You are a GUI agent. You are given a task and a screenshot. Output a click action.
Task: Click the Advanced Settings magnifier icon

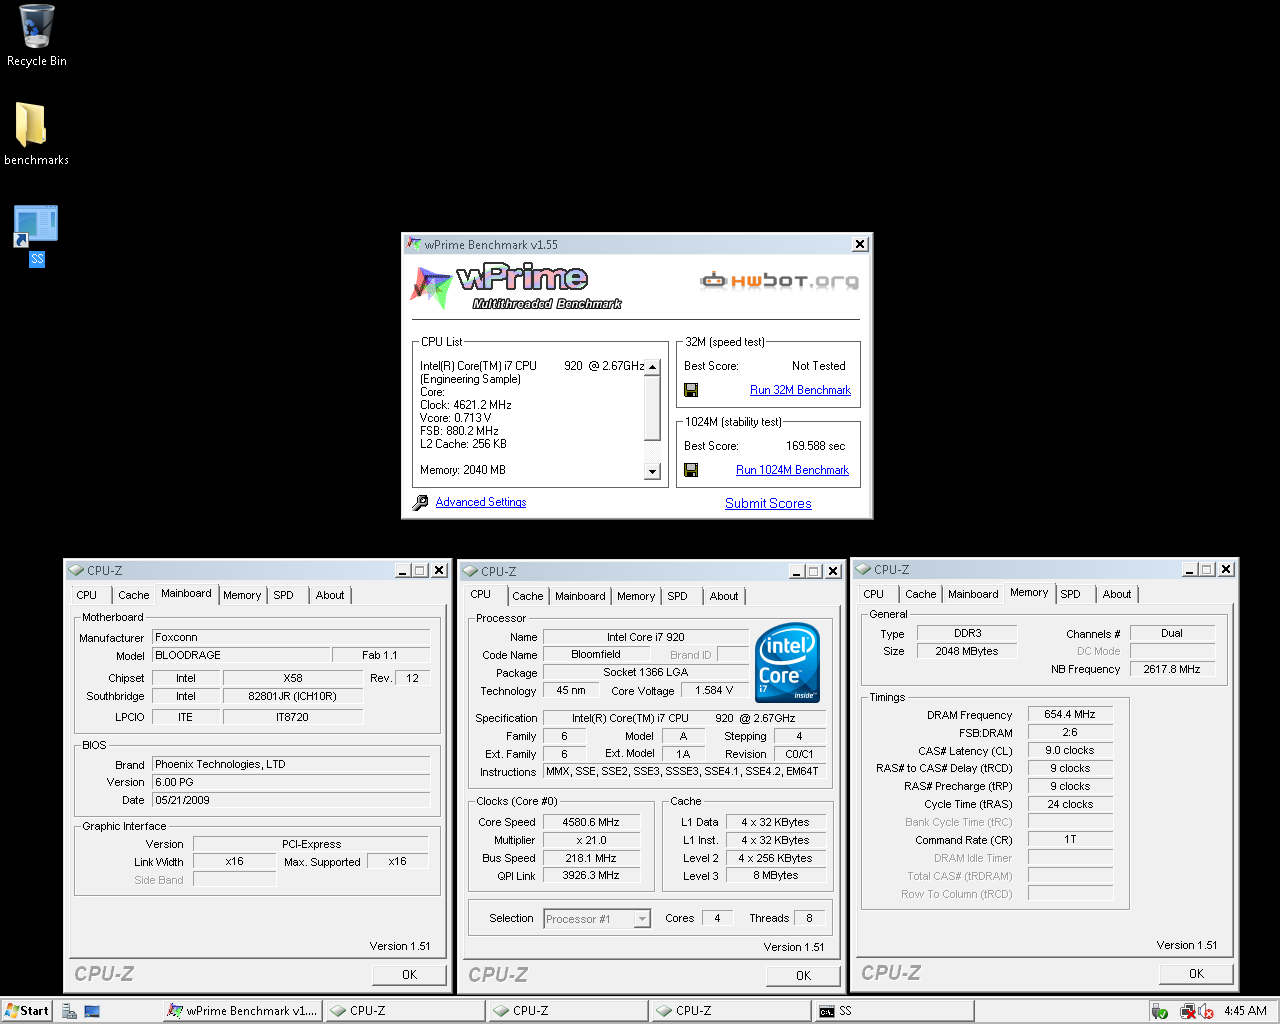click(x=420, y=502)
